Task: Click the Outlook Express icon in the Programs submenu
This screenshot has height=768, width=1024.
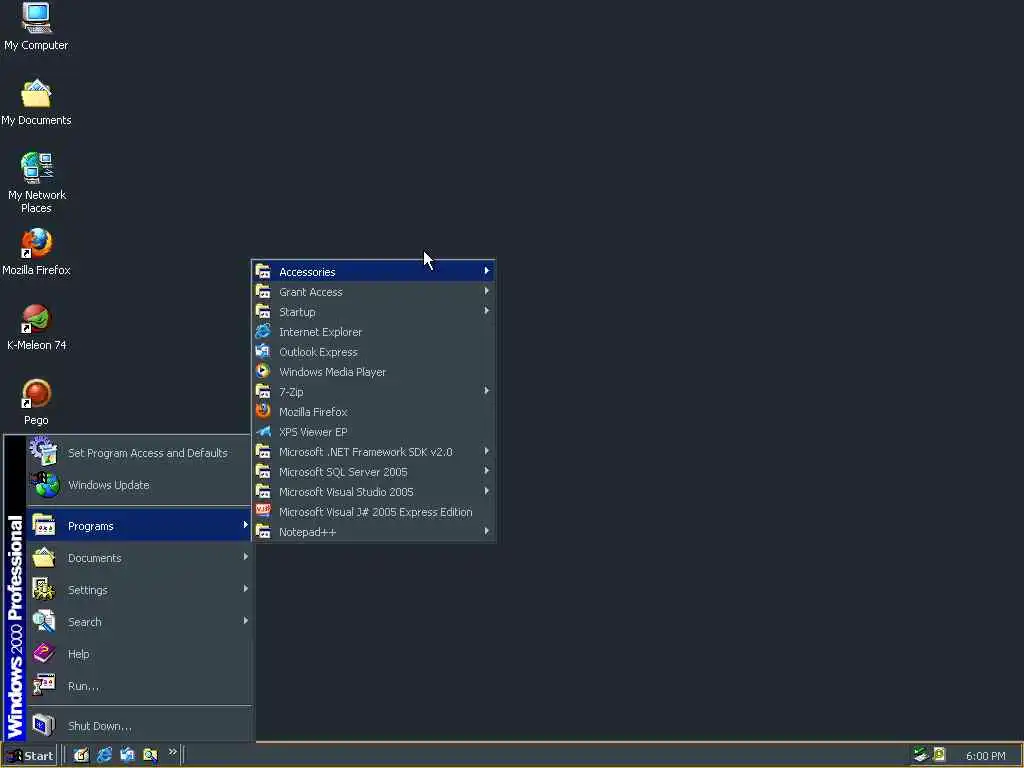Action: pos(263,351)
